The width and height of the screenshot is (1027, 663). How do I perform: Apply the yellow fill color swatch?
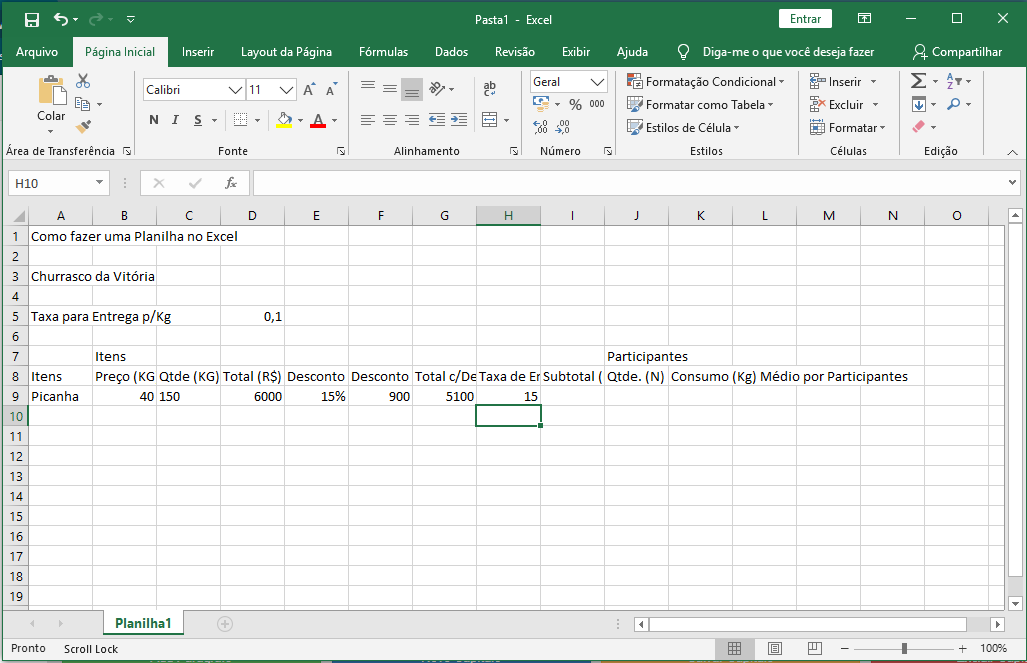pos(284,120)
